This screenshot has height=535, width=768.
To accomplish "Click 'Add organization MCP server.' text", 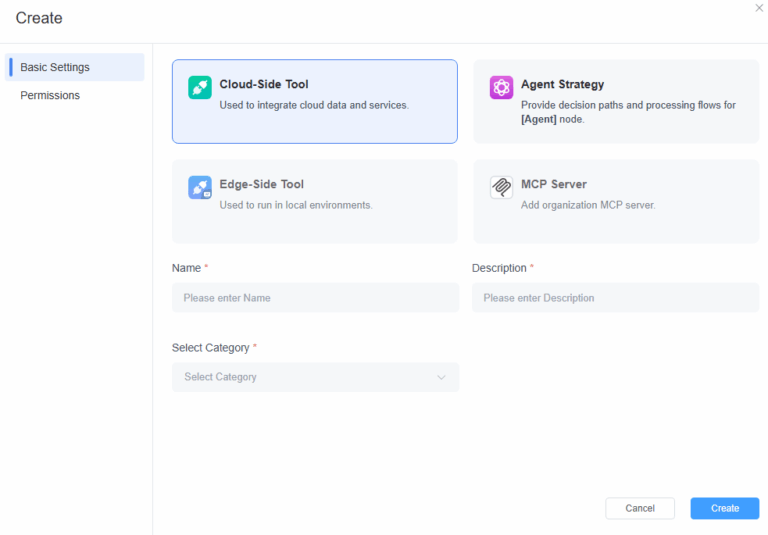I will [x=588, y=205].
